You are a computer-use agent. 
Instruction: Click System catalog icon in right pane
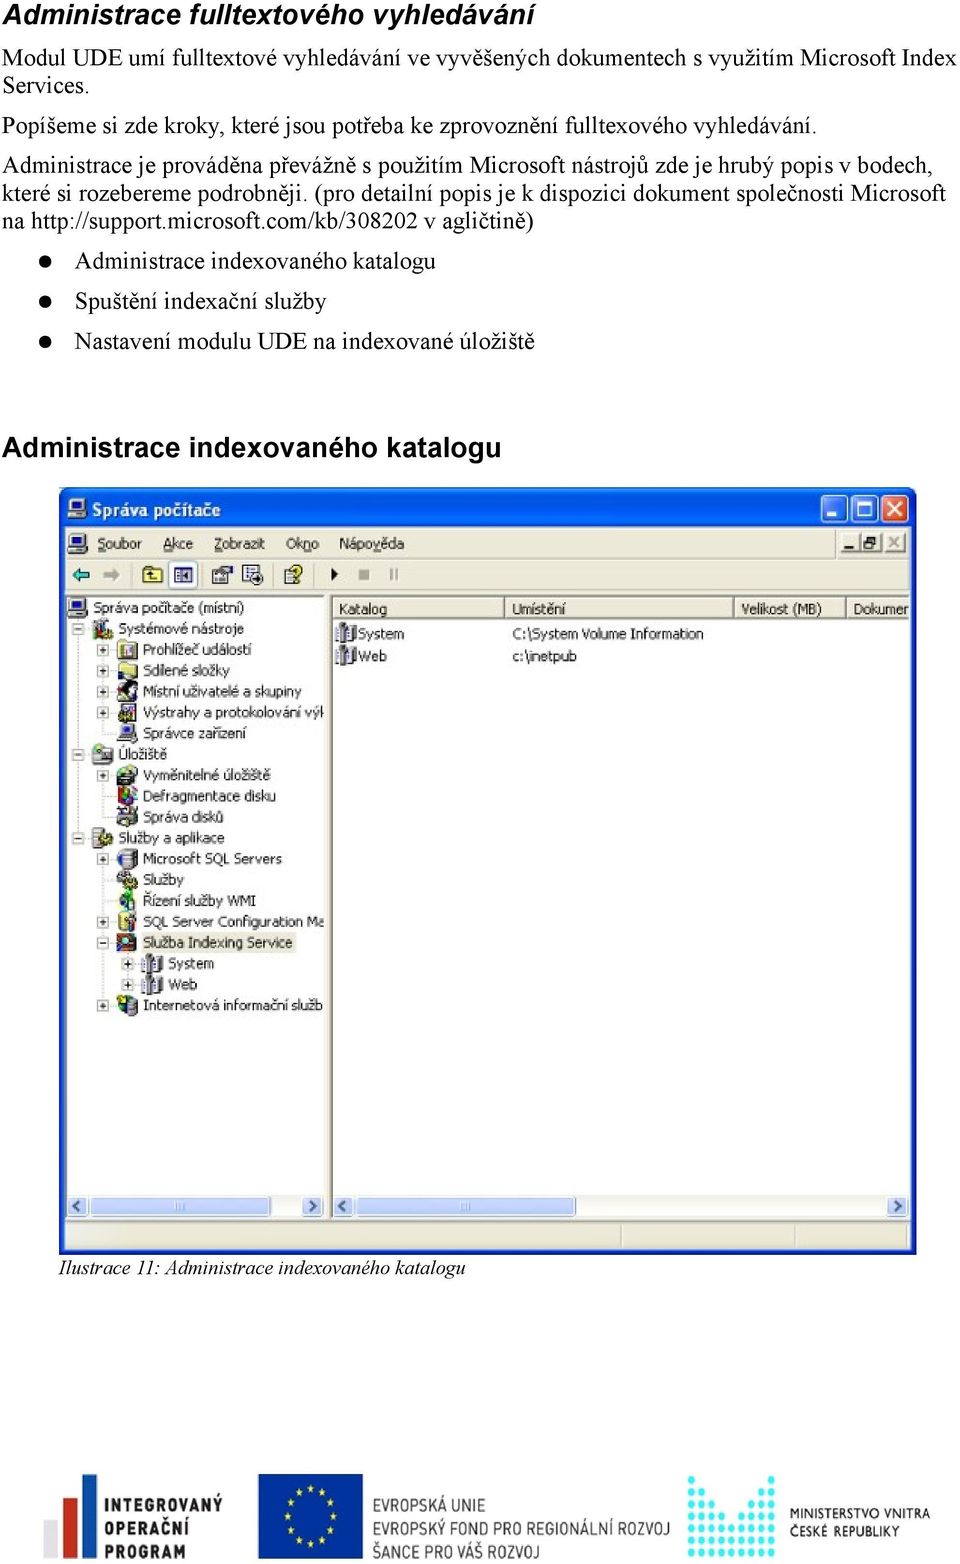pos(346,634)
